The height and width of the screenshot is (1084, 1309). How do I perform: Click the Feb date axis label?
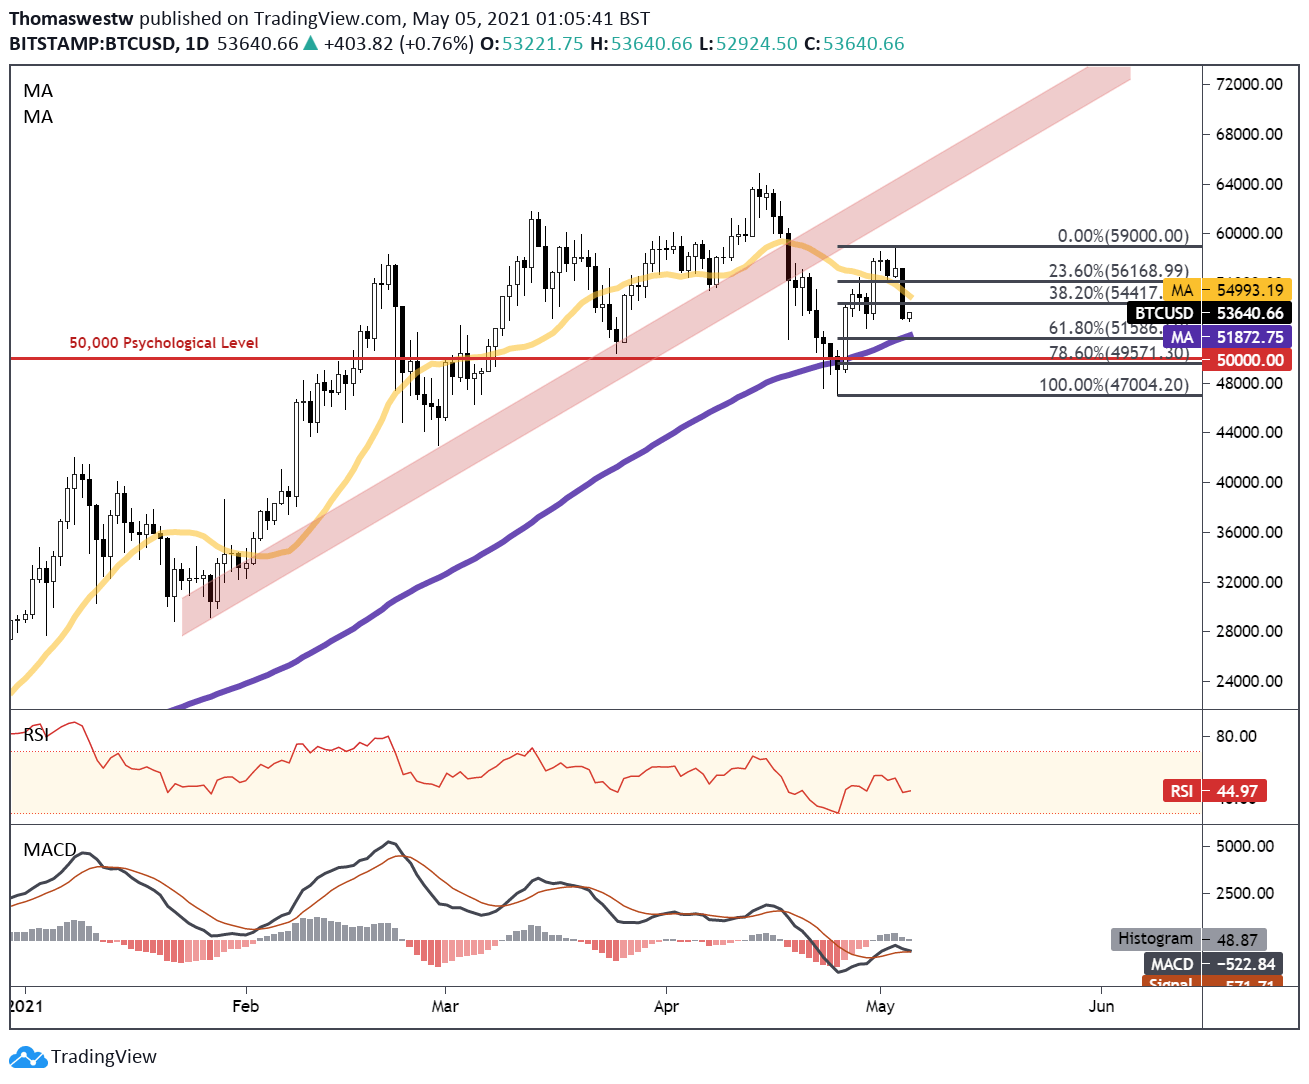(245, 1006)
